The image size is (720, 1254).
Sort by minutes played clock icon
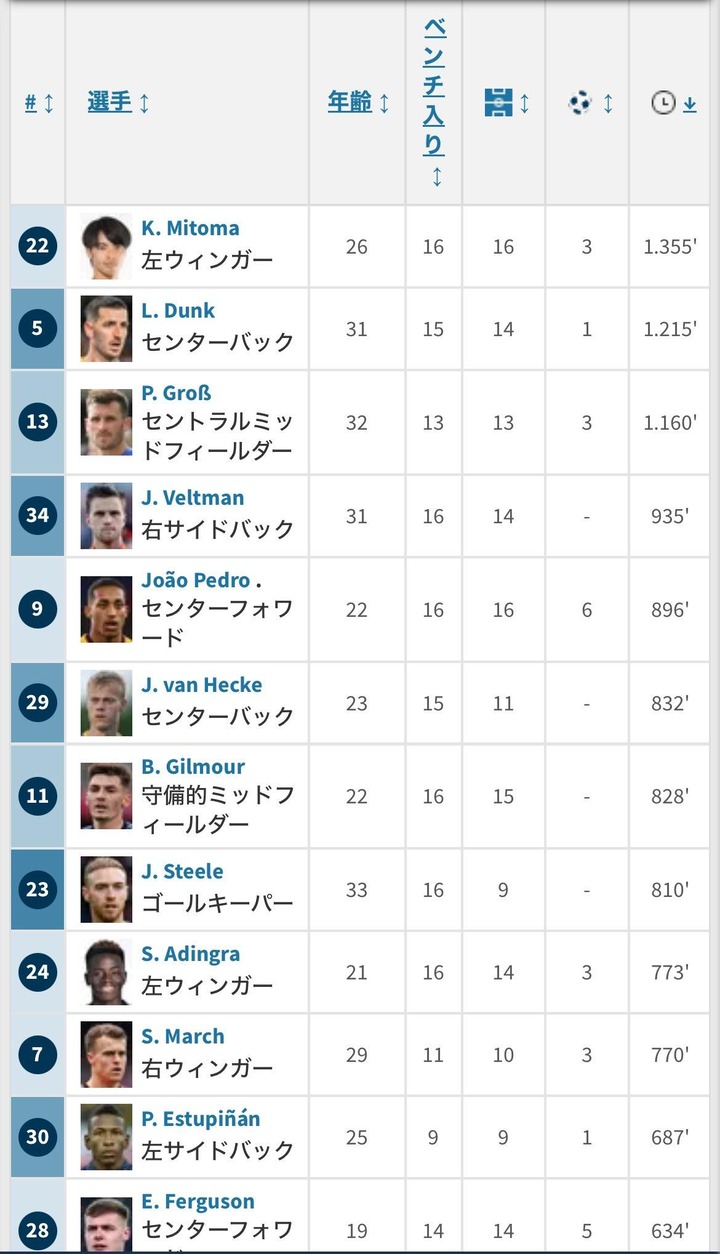coord(664,102)
